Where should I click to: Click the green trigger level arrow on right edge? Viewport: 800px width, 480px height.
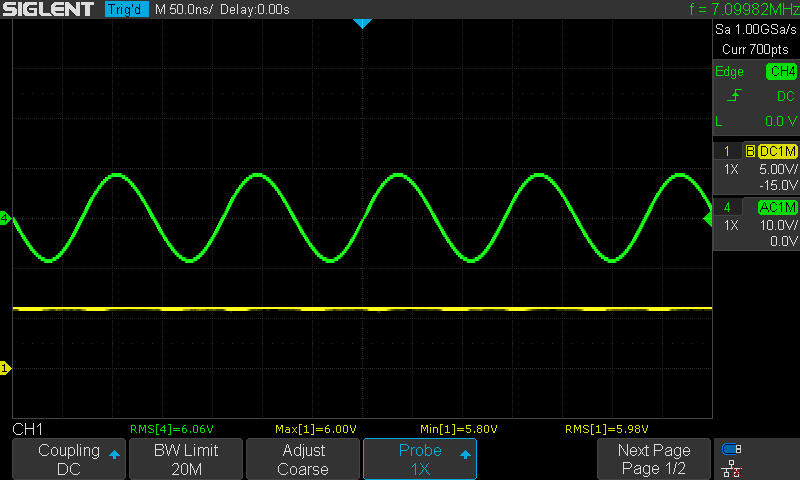click(708, 219)
